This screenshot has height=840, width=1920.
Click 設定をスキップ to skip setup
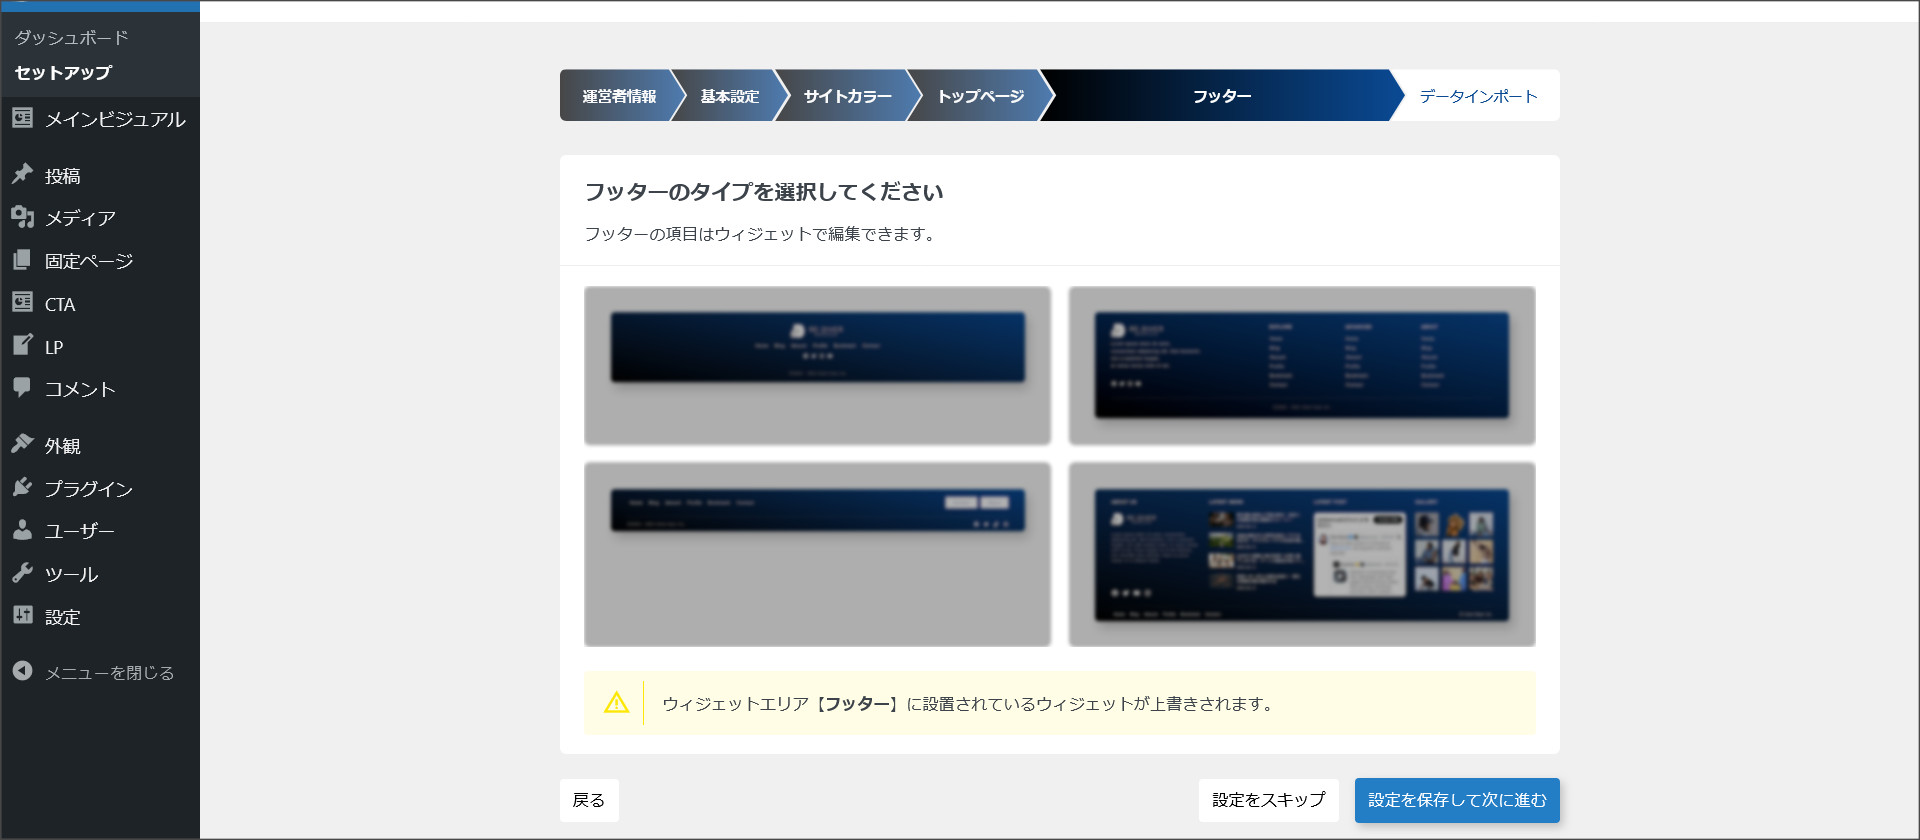coord(1268,800)
